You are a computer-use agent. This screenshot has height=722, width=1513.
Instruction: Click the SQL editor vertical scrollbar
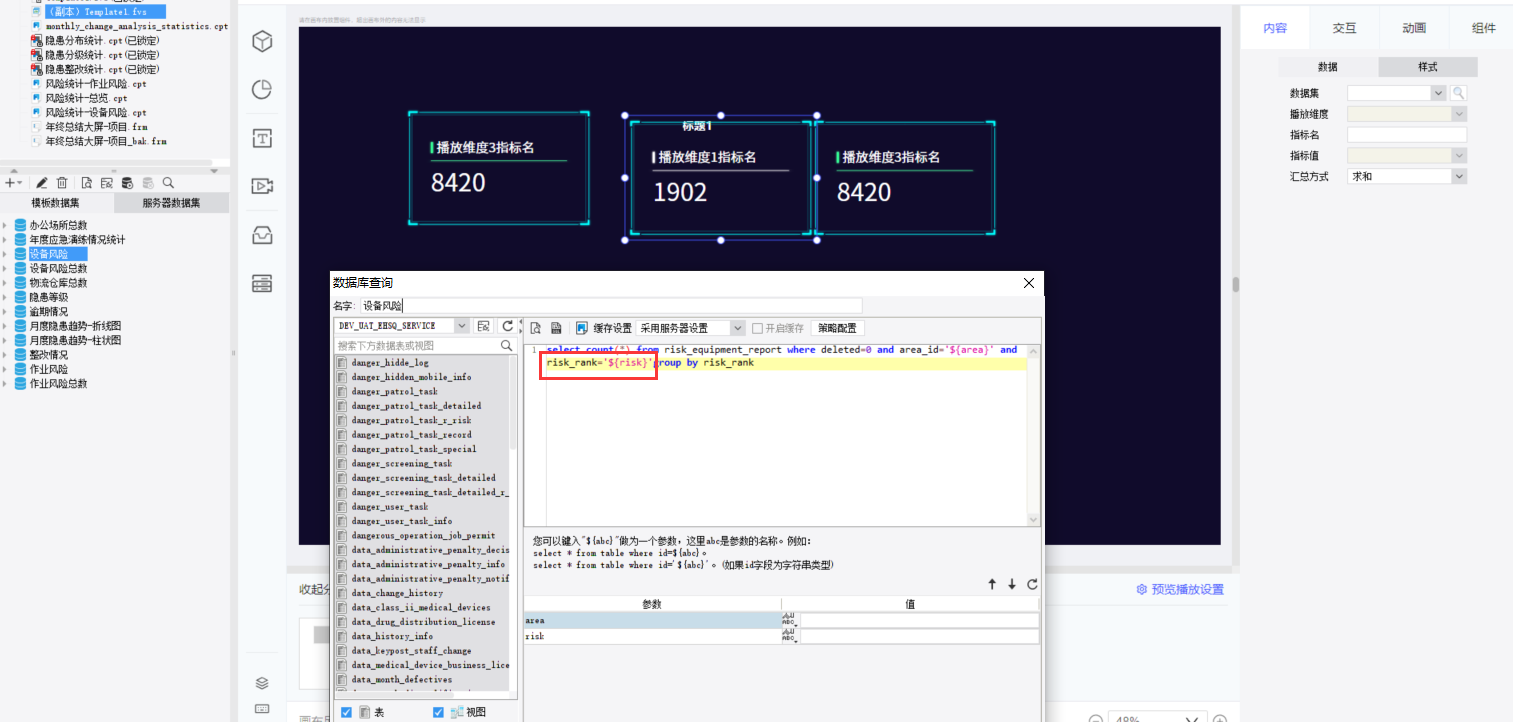pyautogui.click(x=1035, y=435)
